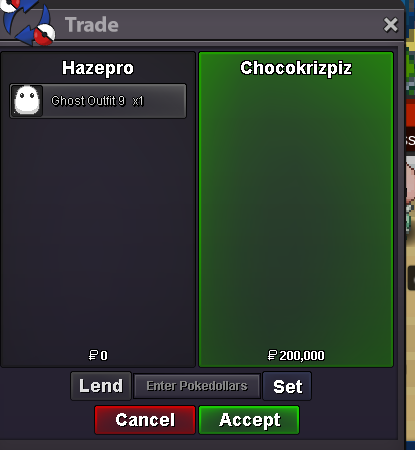This screenshot has width=415, height=450.
Task: Click empty area of Hazepro's offer panel
Action: [98, 233]
